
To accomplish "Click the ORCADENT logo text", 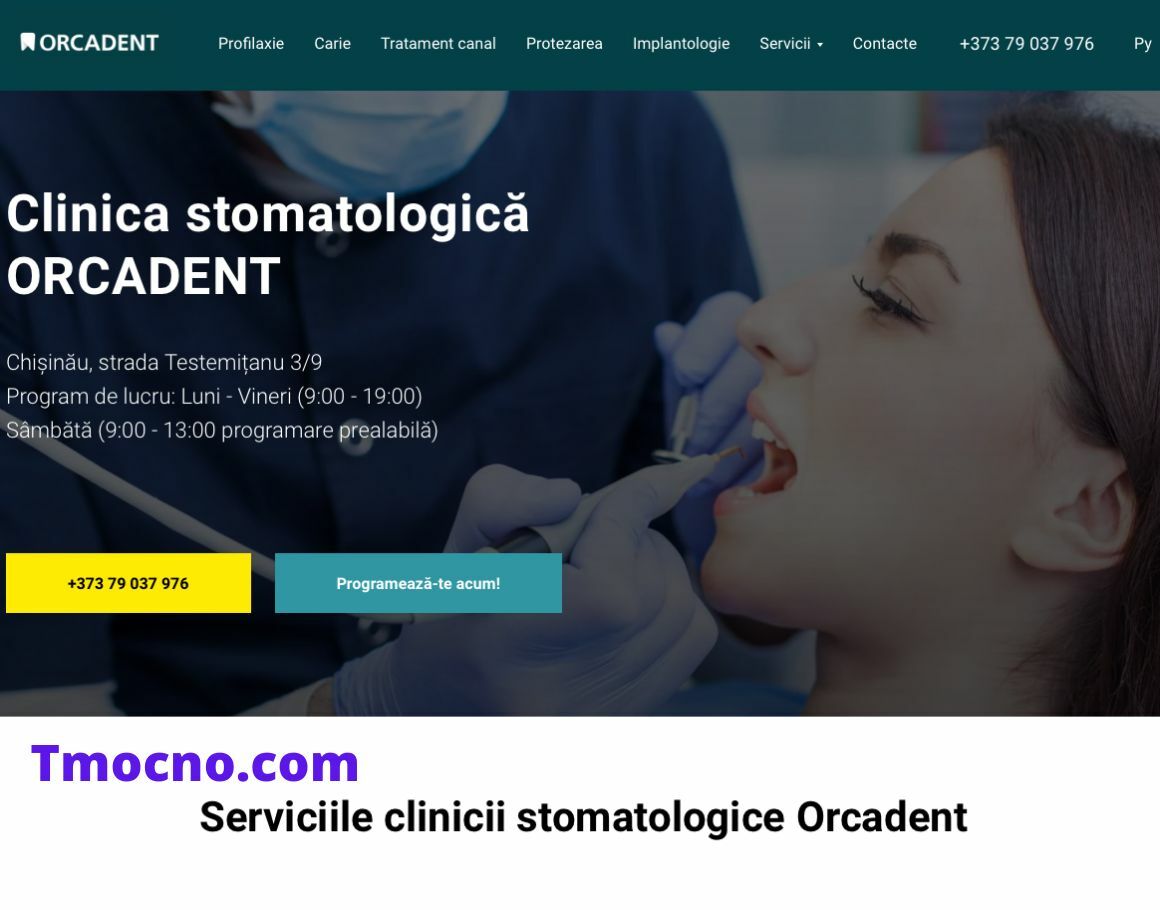I will pyautogui.click(x=98, y=43).
